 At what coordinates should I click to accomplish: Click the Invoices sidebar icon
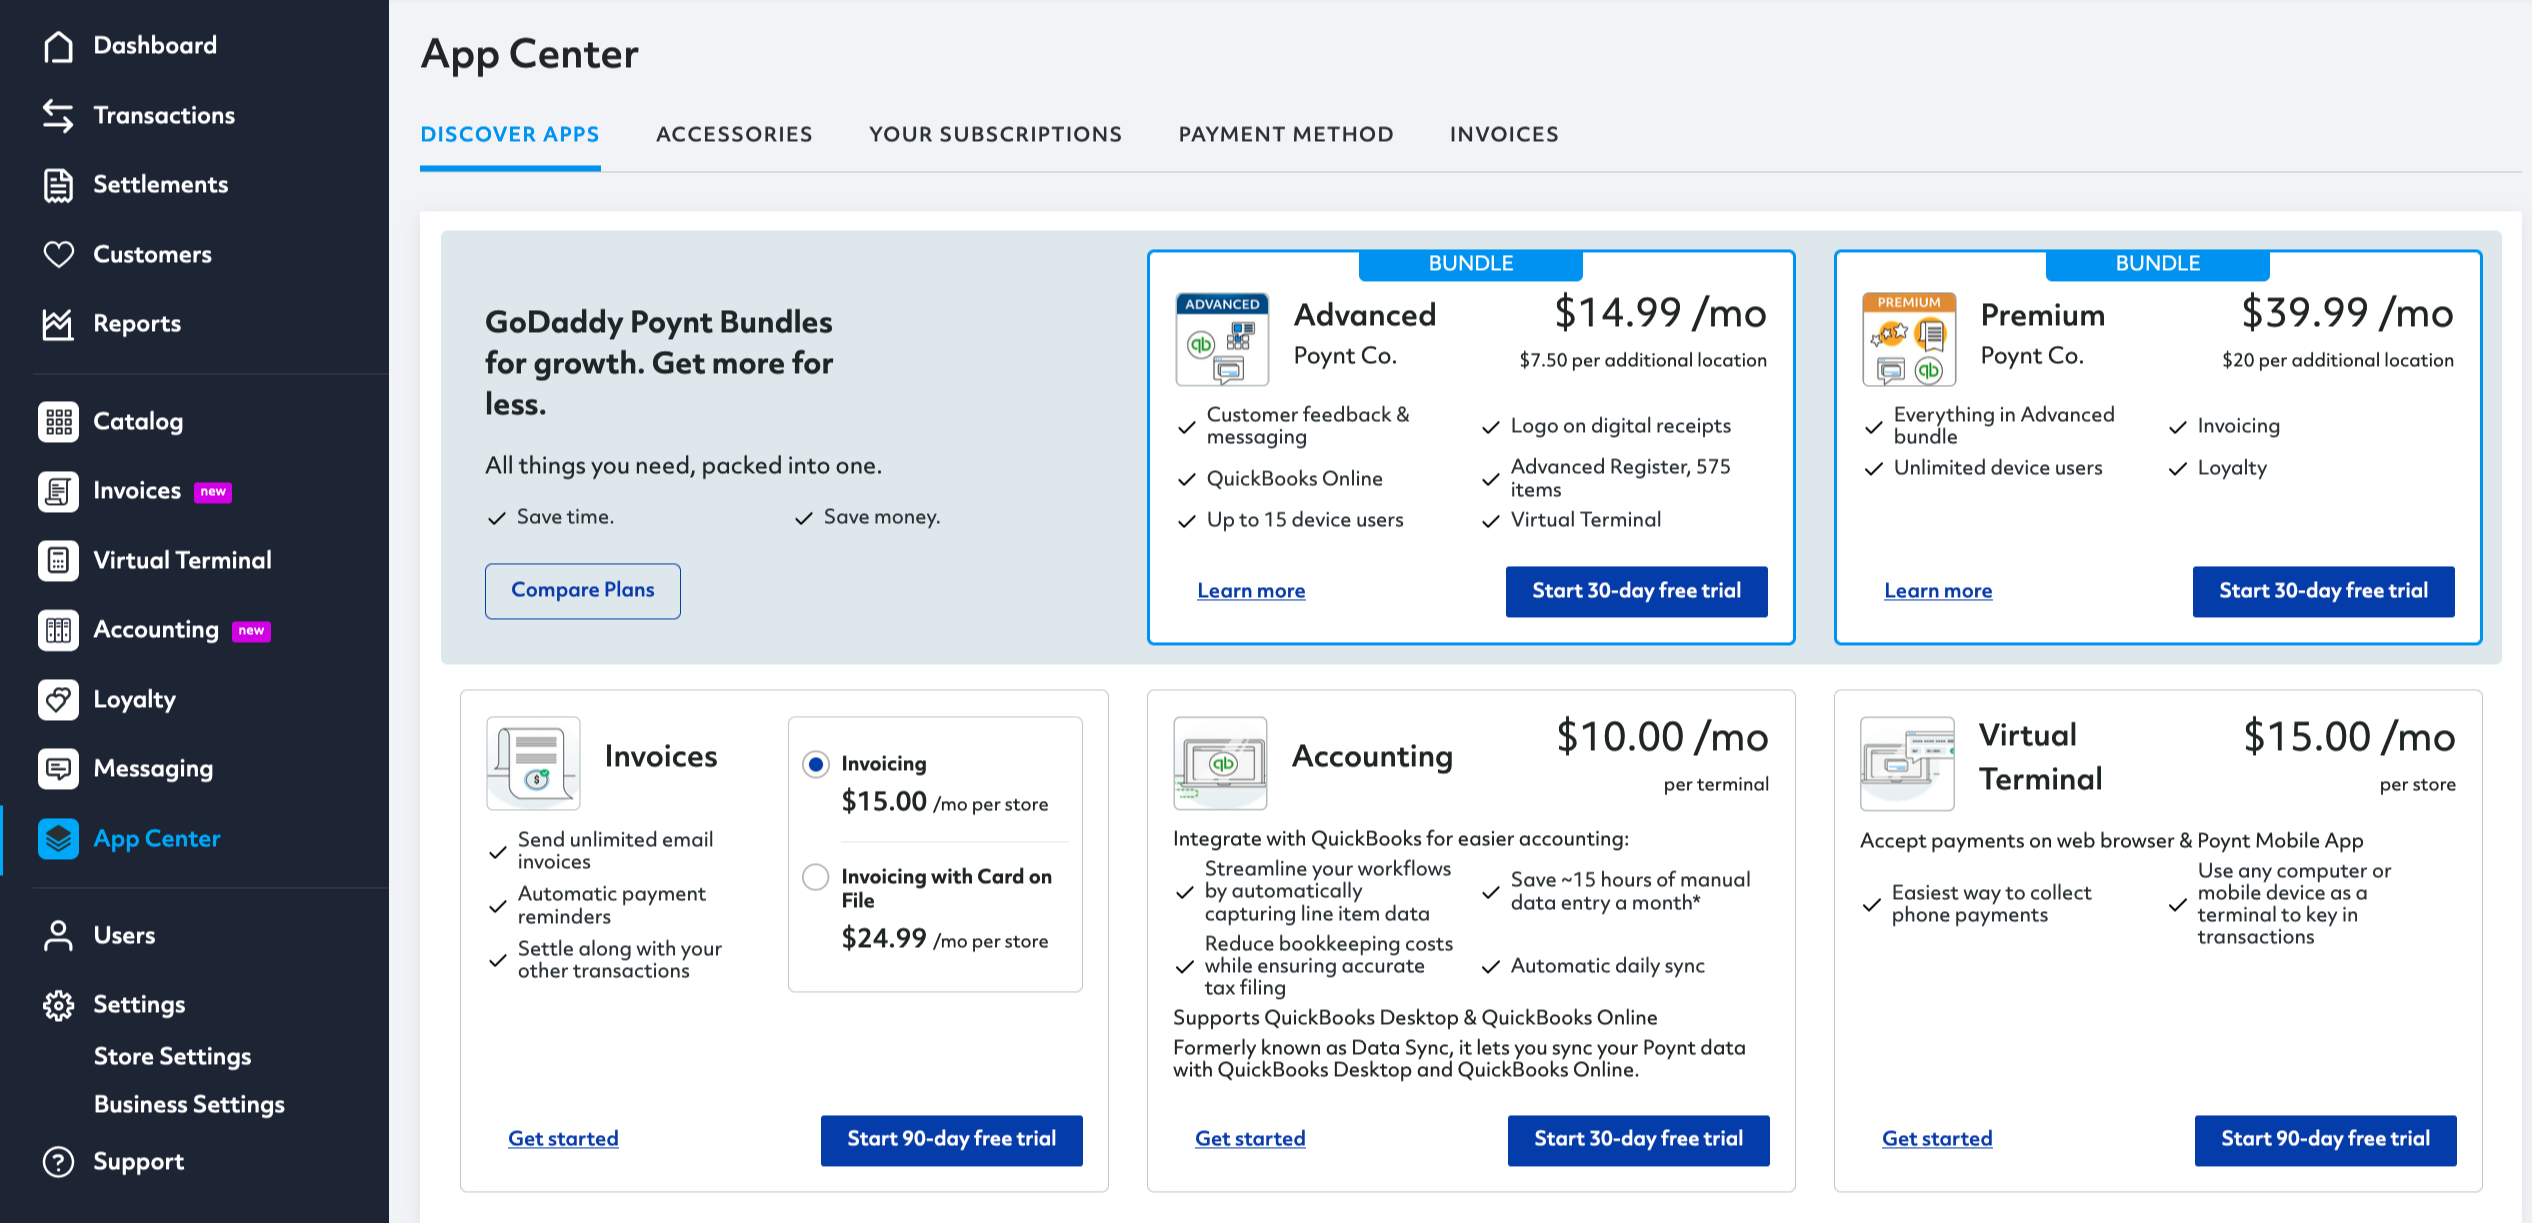pos(58,491)
